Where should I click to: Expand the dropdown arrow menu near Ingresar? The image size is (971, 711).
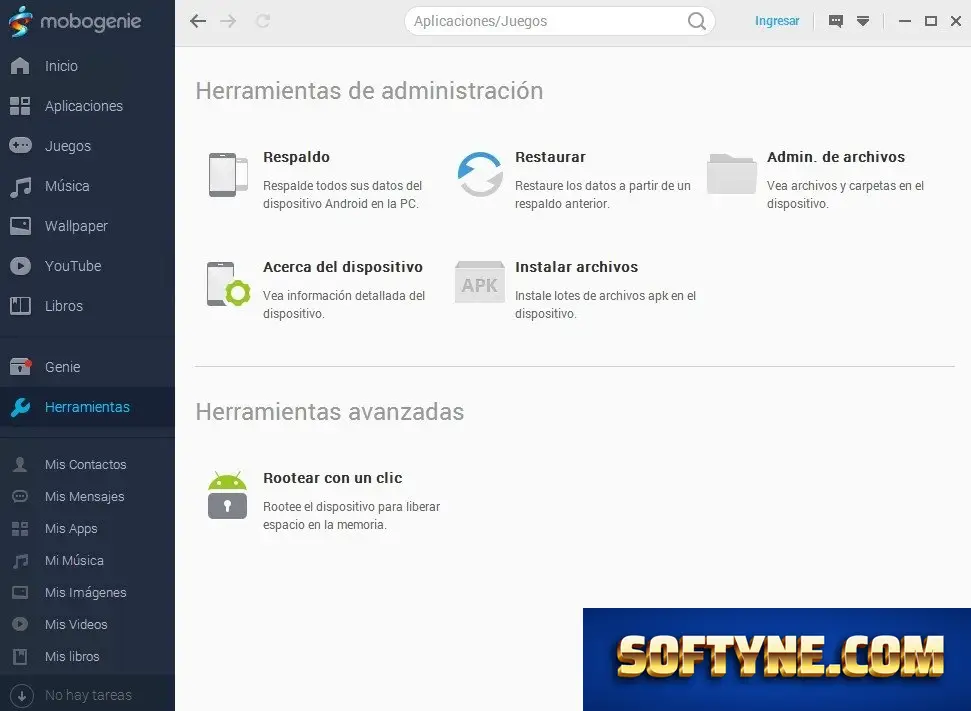tap(863, 21)
